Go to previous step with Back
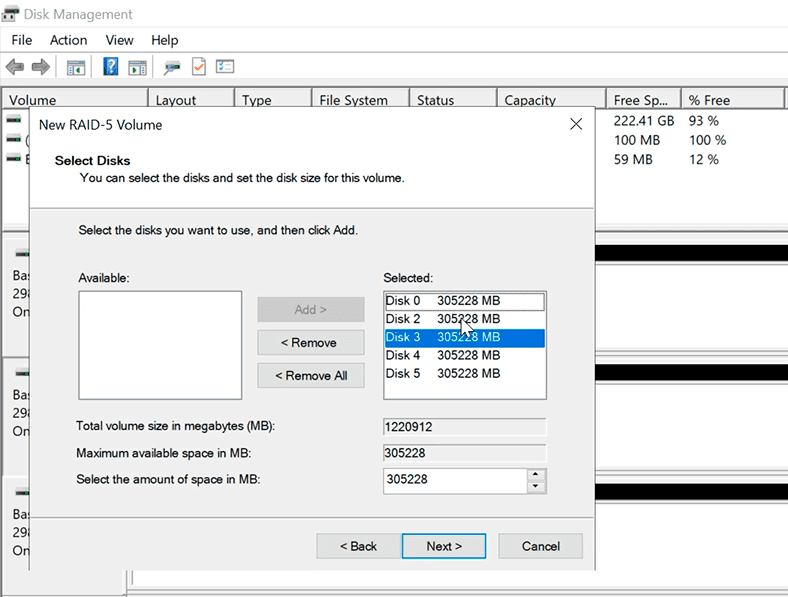The image size is (788, 597). click(x=359, y=546)
